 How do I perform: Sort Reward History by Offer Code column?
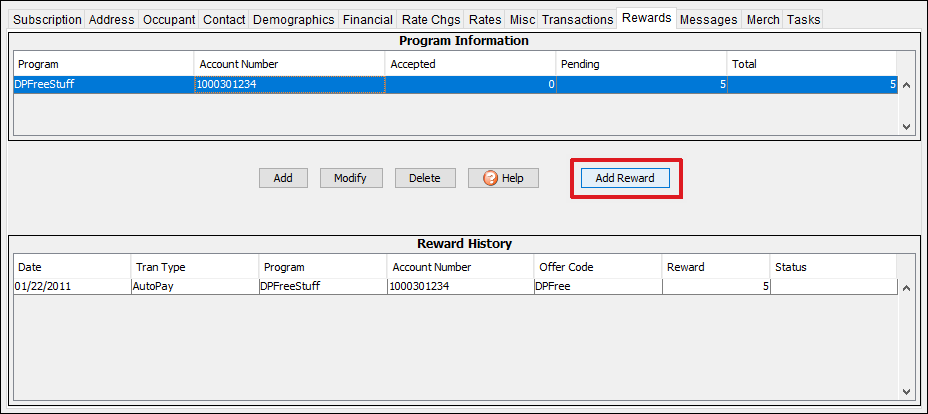pos(597,267)
